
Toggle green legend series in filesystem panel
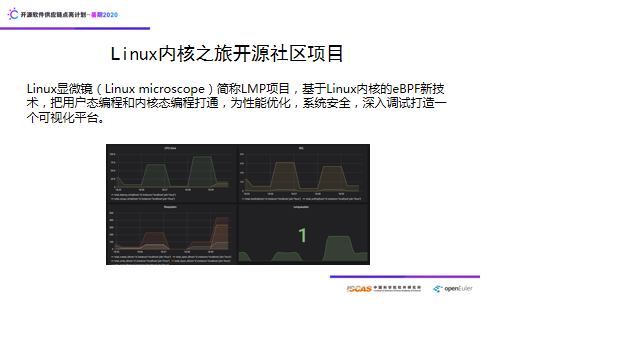pyautogui.click(x=141, y=257)
